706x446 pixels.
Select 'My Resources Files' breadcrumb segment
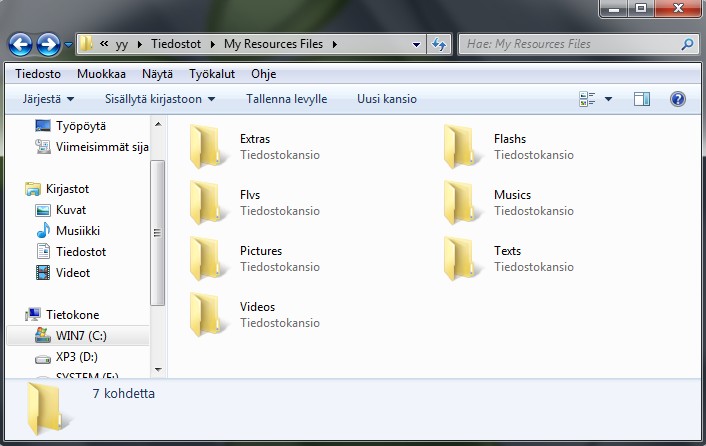point(273,44)
